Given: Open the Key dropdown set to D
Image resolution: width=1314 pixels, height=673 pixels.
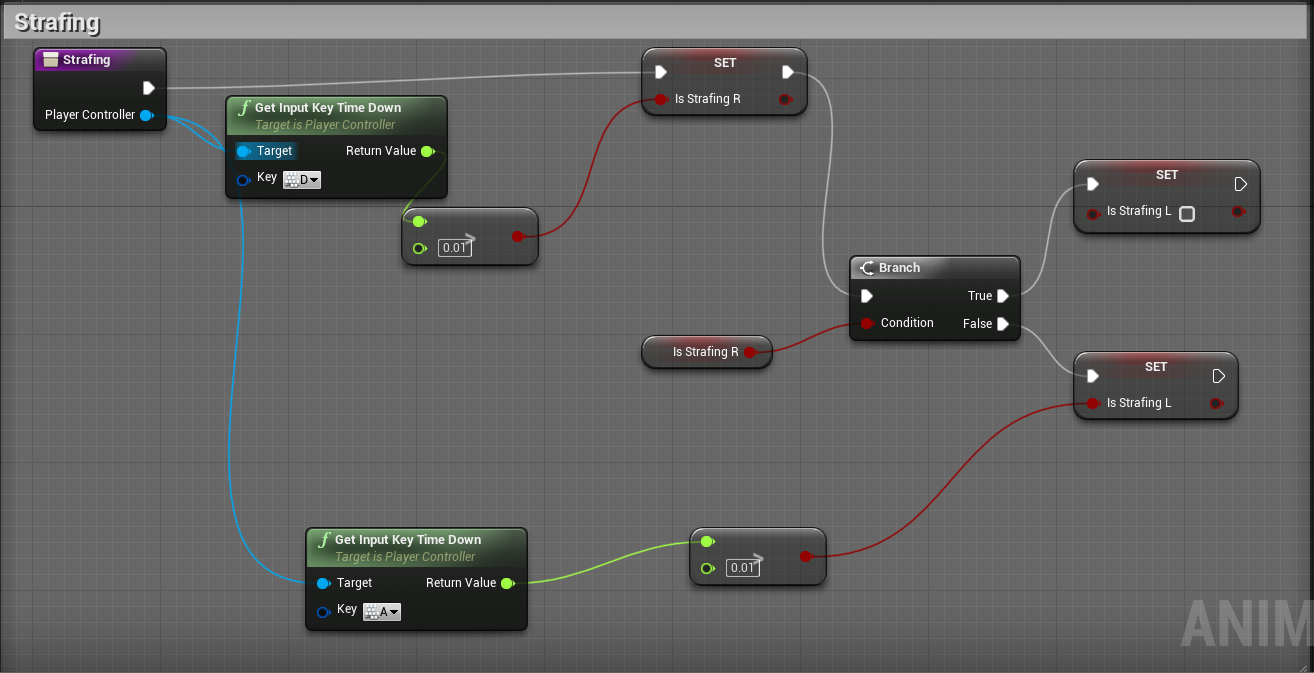Looking at the screenshot, I should [x=302, y=180].
